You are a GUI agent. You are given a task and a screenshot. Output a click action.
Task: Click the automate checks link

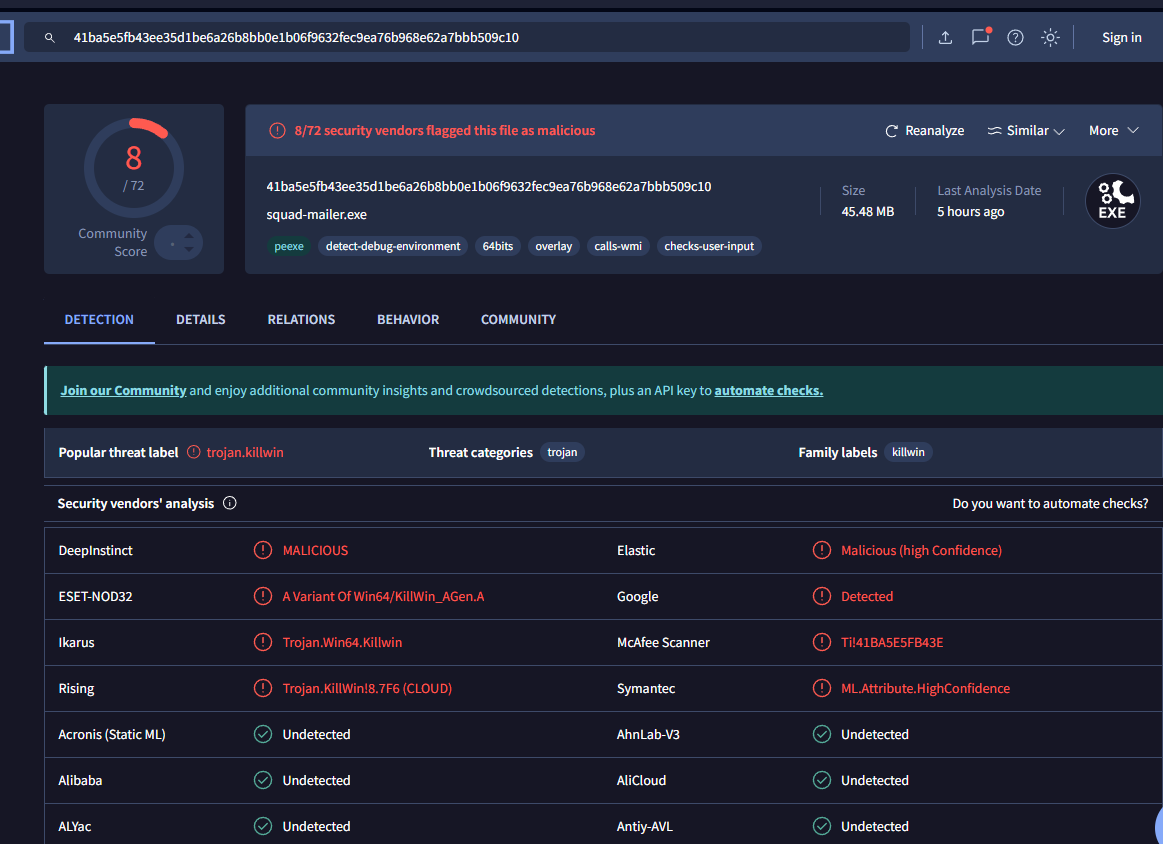point(768,390)
